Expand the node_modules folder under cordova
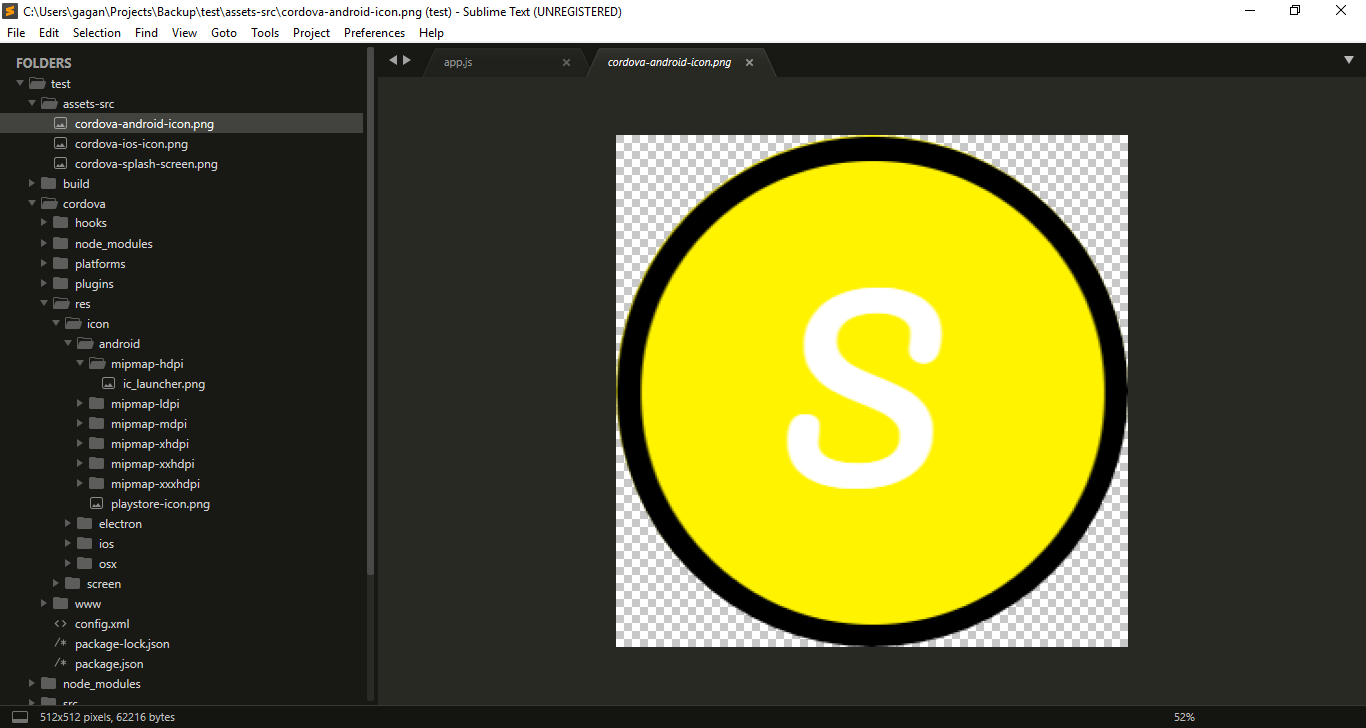1366x728 pixels. pyautogui.click(x=45, y=244)
